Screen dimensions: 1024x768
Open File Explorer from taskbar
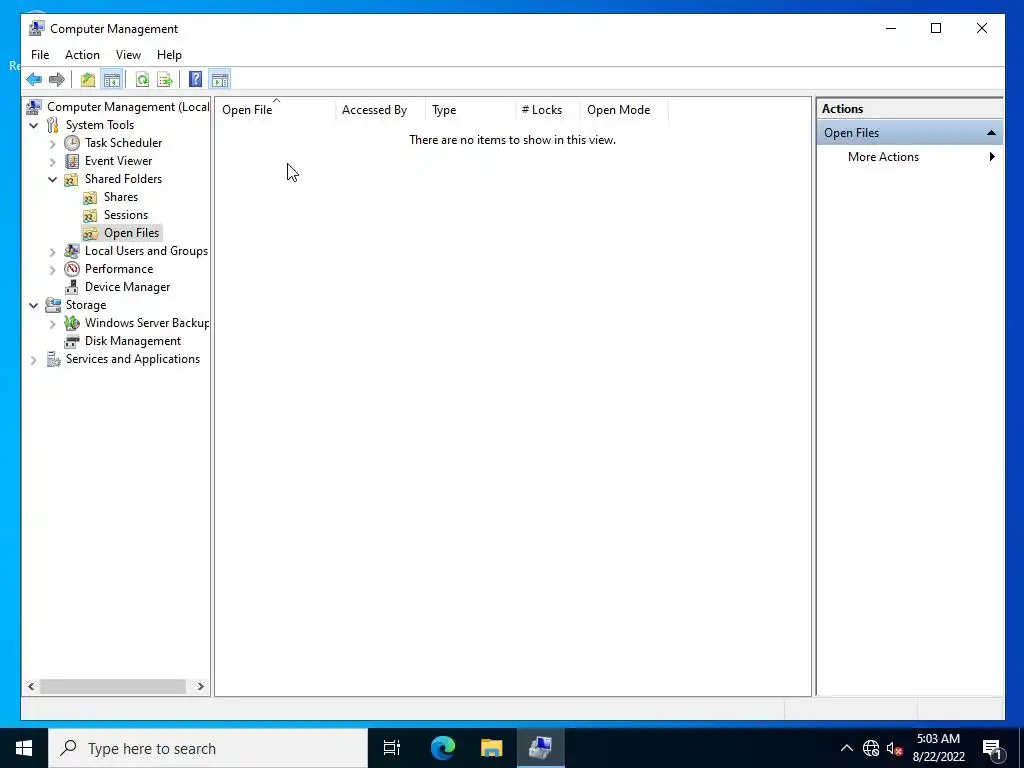(491, 748)
